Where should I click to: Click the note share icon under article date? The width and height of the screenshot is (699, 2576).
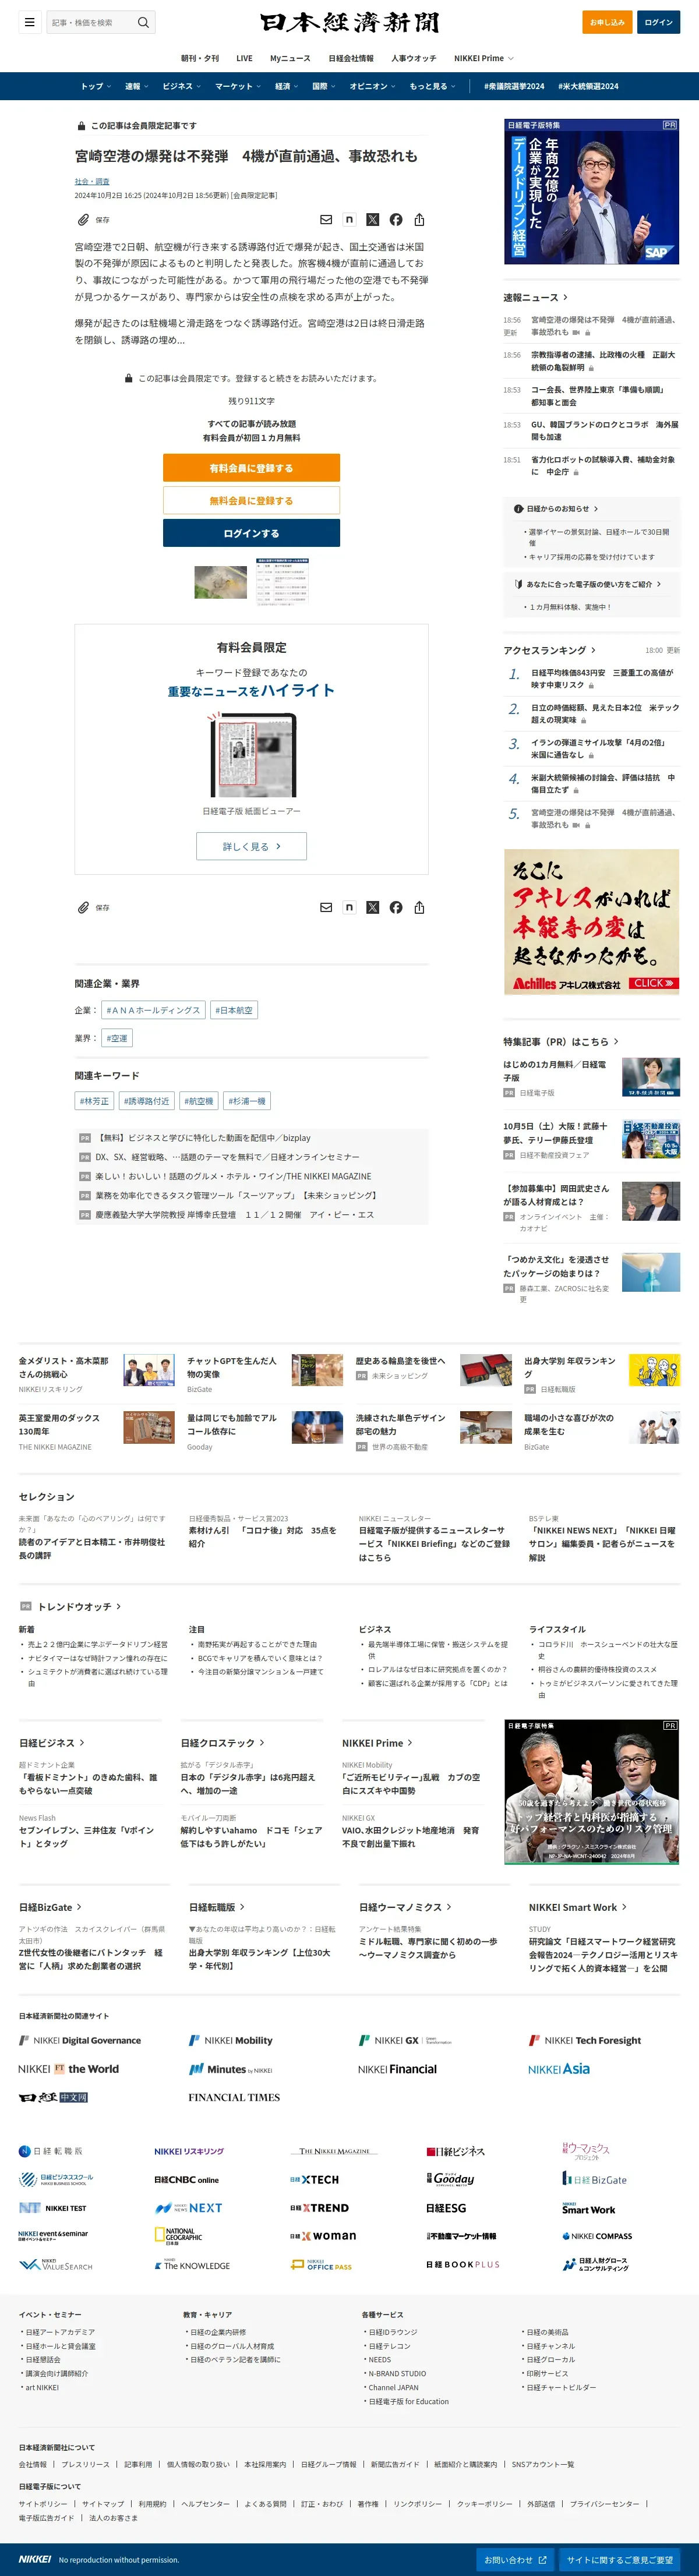point(349,220)
